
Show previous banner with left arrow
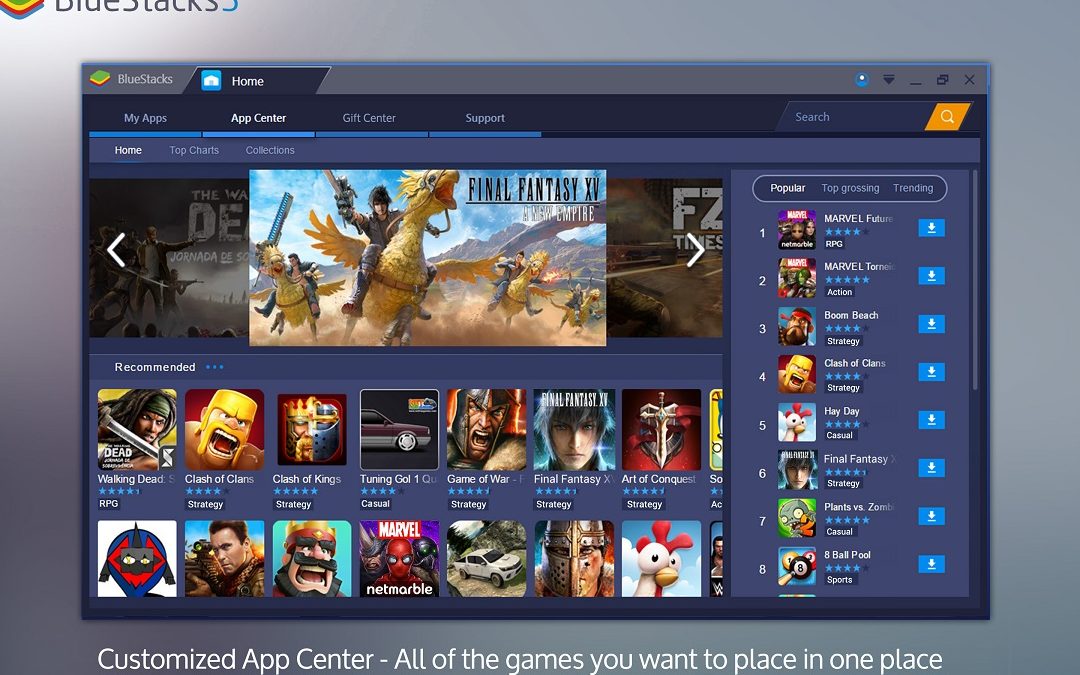pyautogui.click(x=116, y=250)
